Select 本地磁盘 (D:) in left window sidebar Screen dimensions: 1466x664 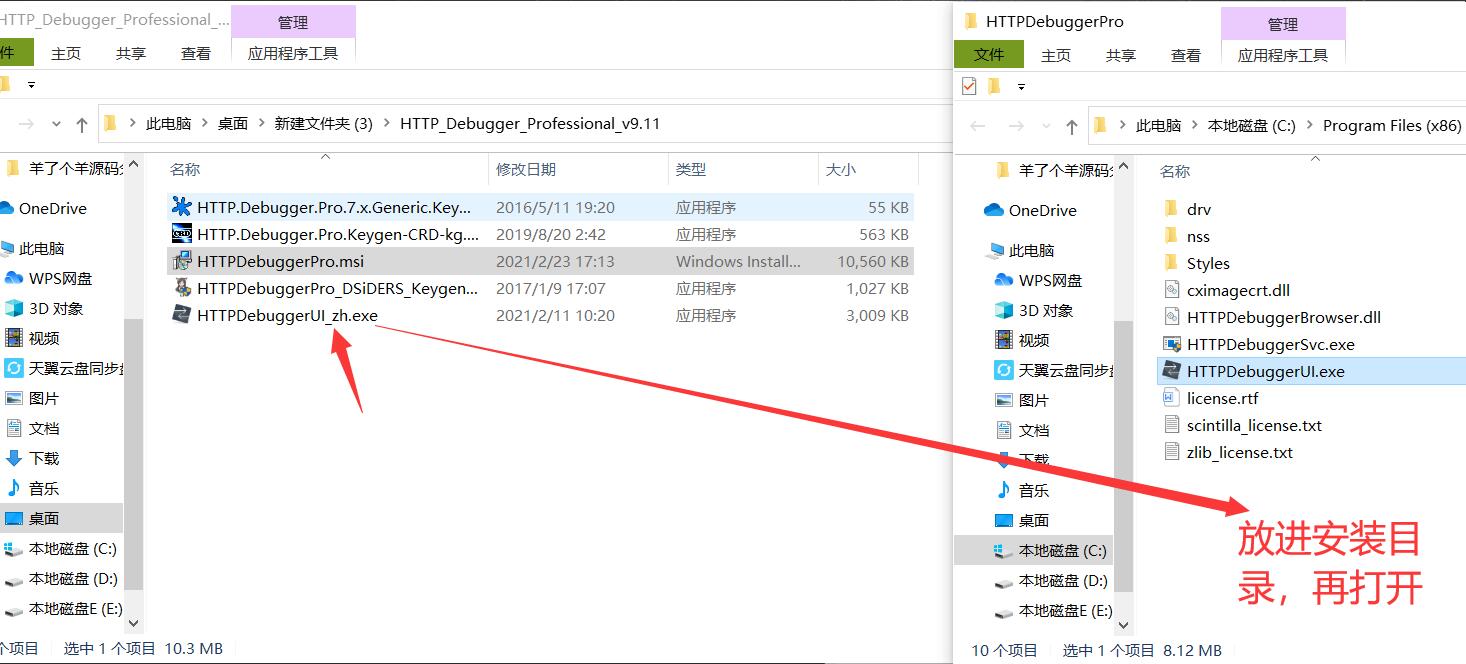pyautogui.click(x=61, y=579)
